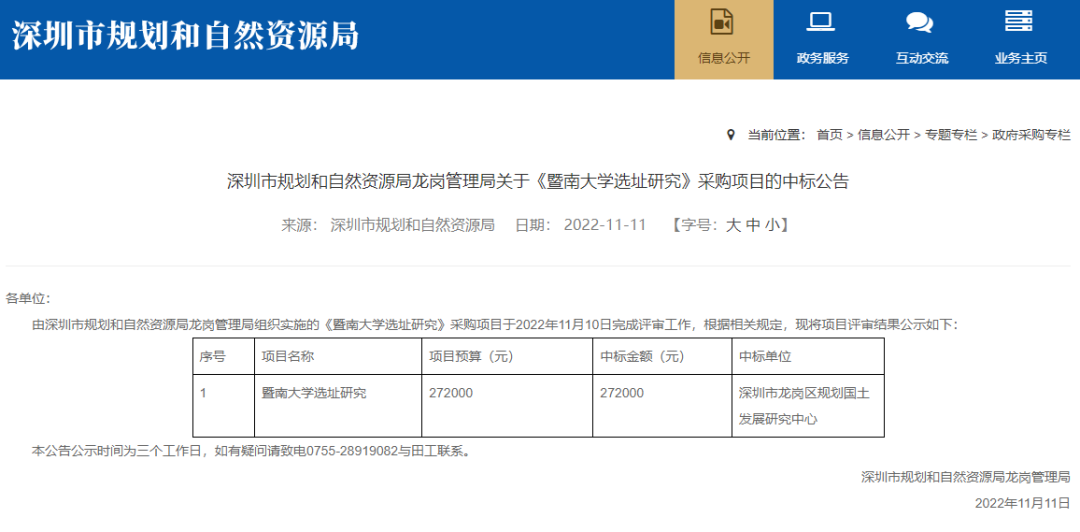Click the 业务主页 server stack icon
The image size is (1080, 532).
pyautogui.click(x=1019, y=21)
